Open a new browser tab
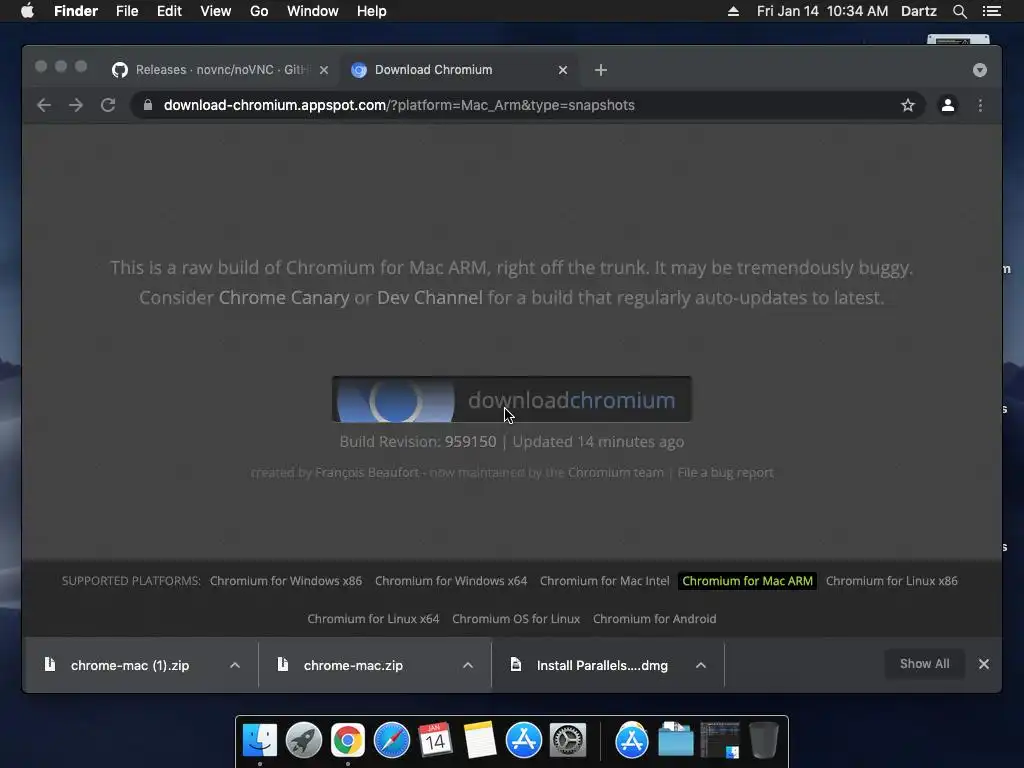The width and height of the screenshot is (1024, 768). [601, 70]
